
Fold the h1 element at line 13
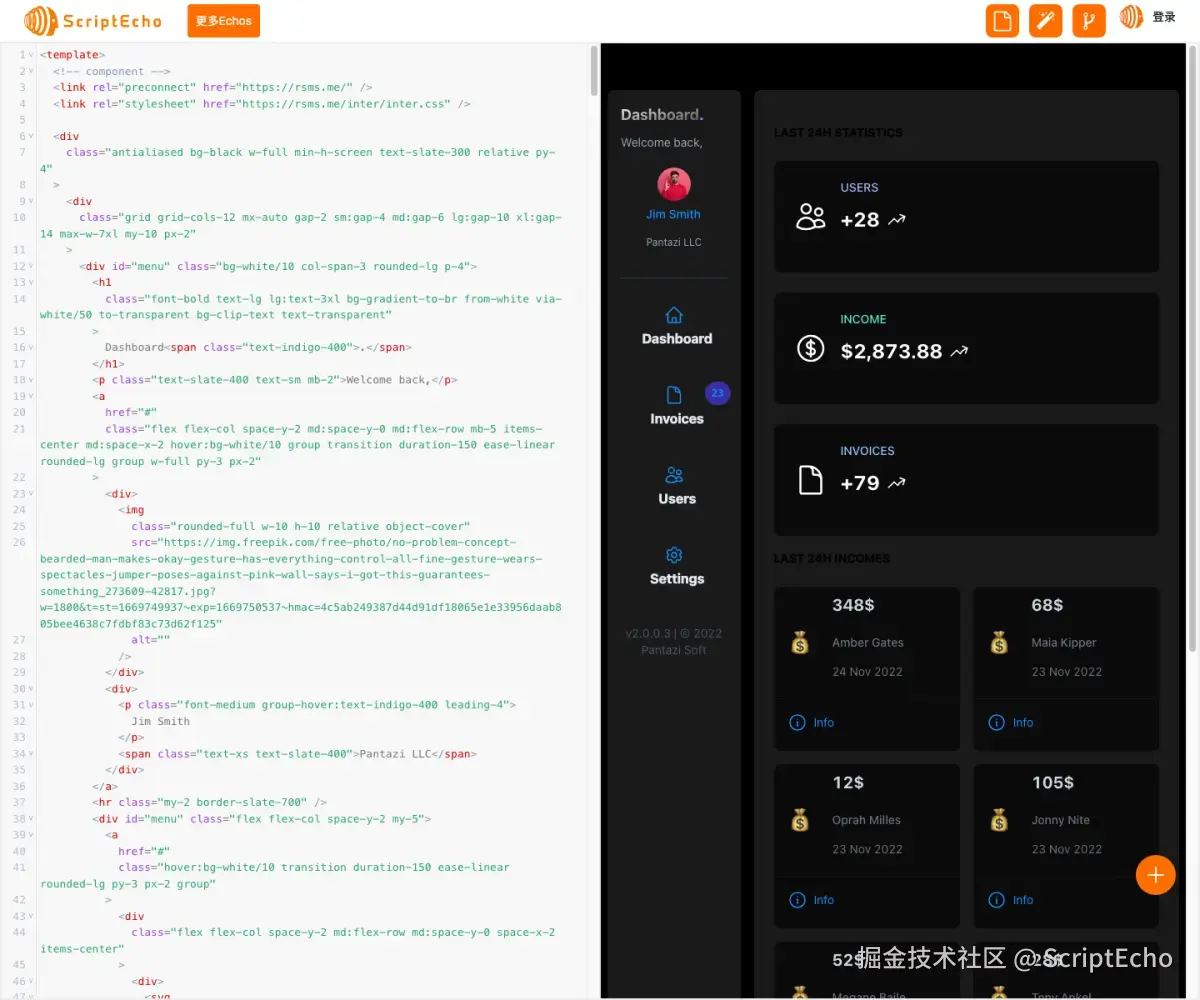coord(32,282)
